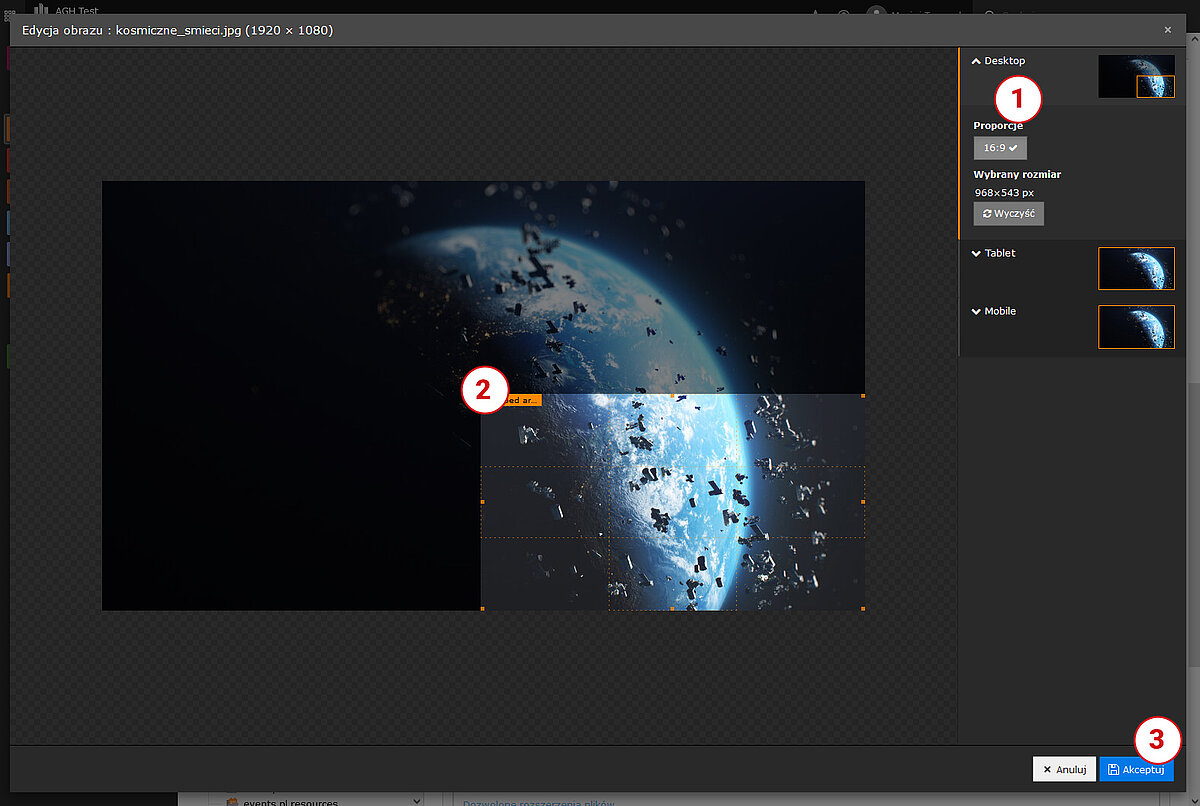This screenshot has height=806, width=1200.
Task: Click Wyczyść to reset the crop
Action: pyautogui.click(x=1008, y=214)
